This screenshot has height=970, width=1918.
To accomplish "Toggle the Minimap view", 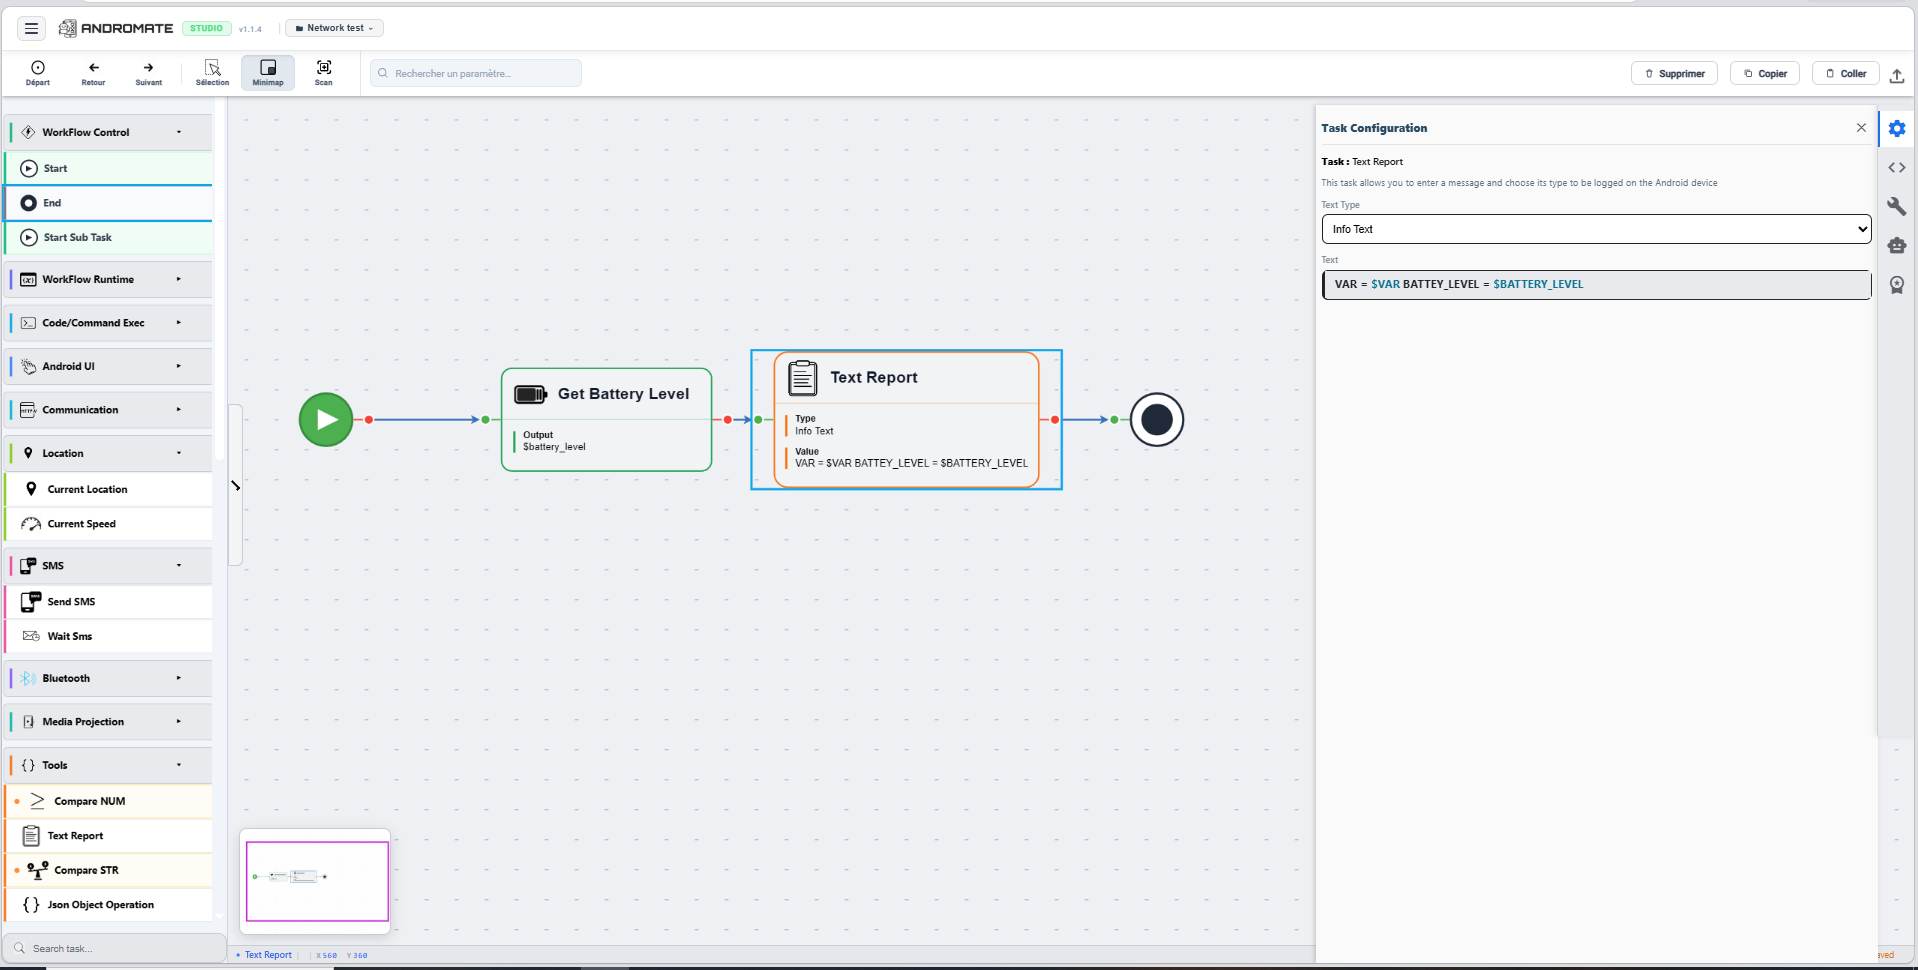I will (268, 72).
